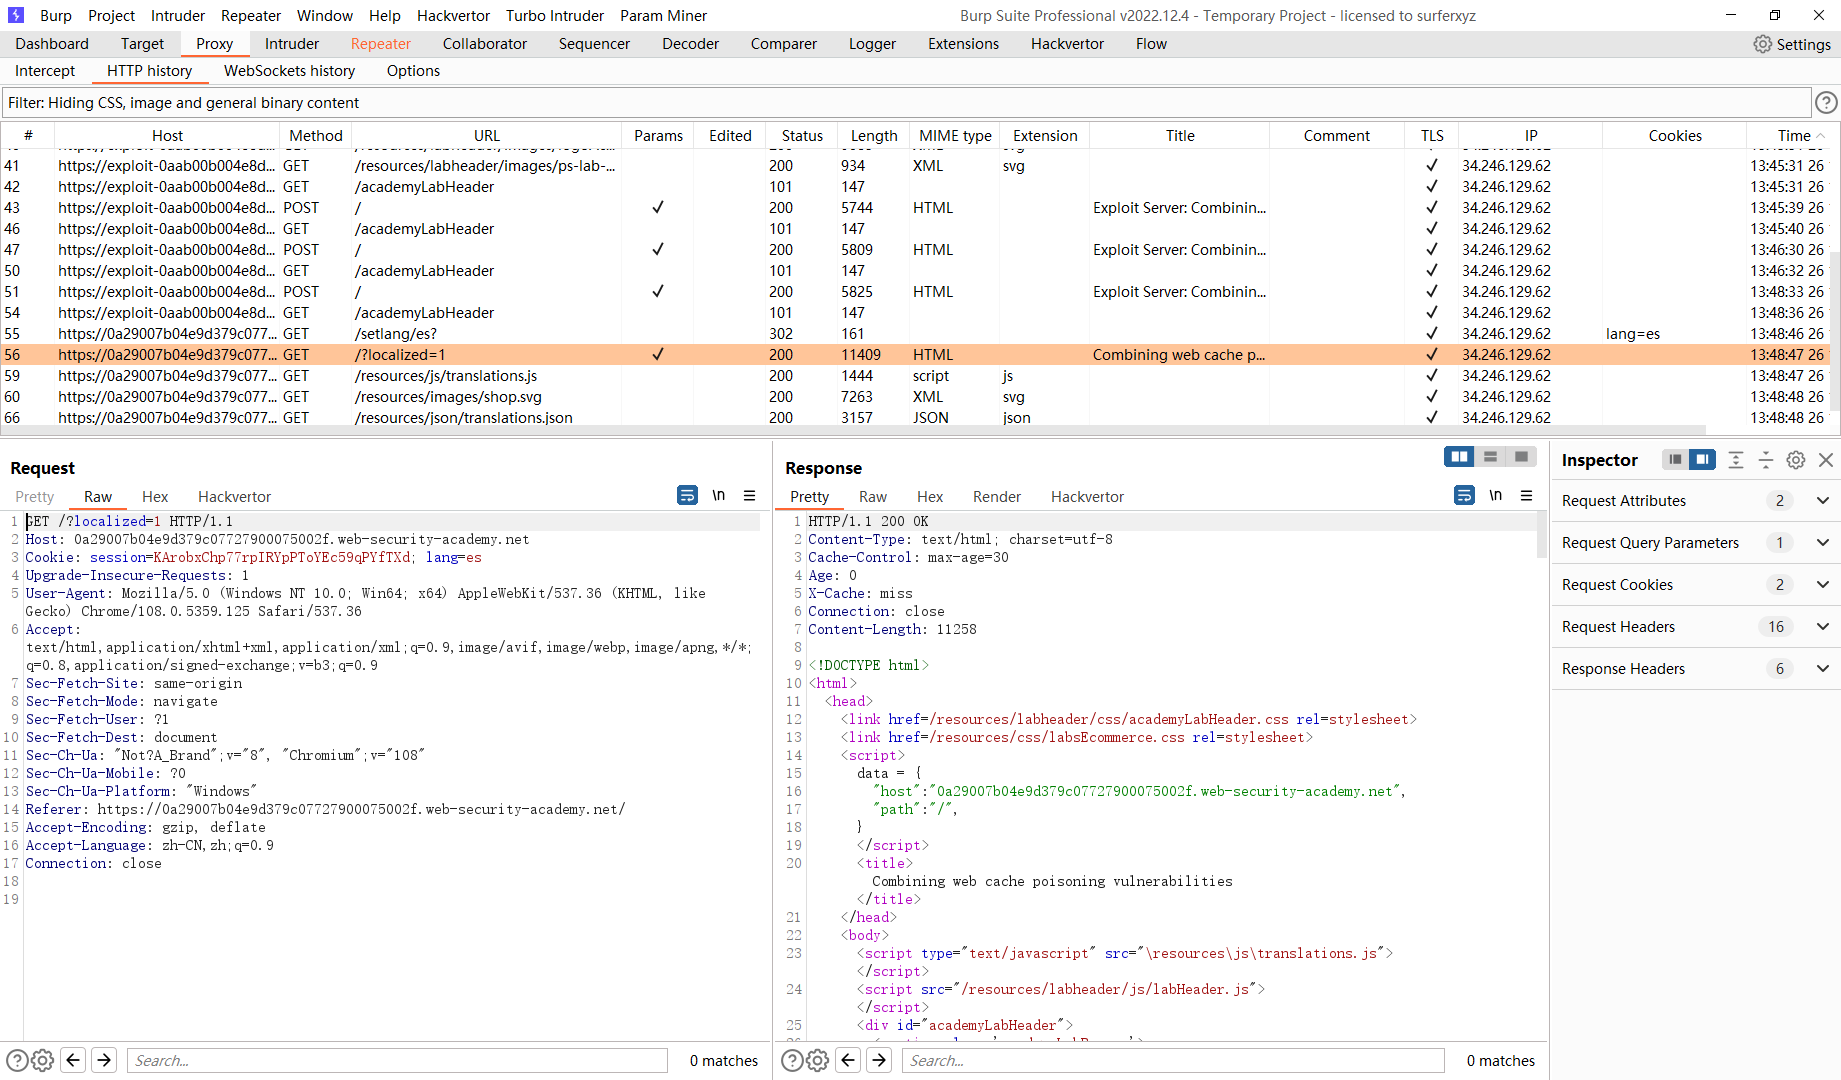Select Raw view in Response panel
The image size is (1841, 1080).
pos(873,497)
